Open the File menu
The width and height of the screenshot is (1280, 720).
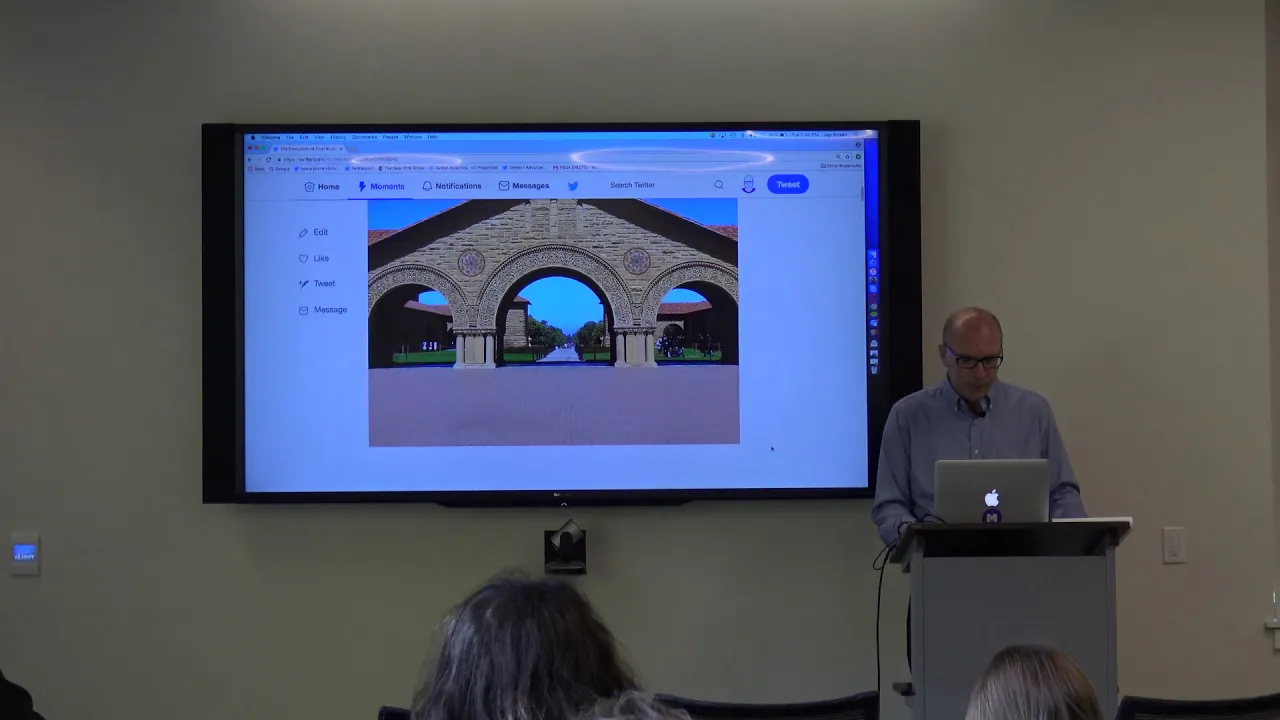(x=290, y=137)
